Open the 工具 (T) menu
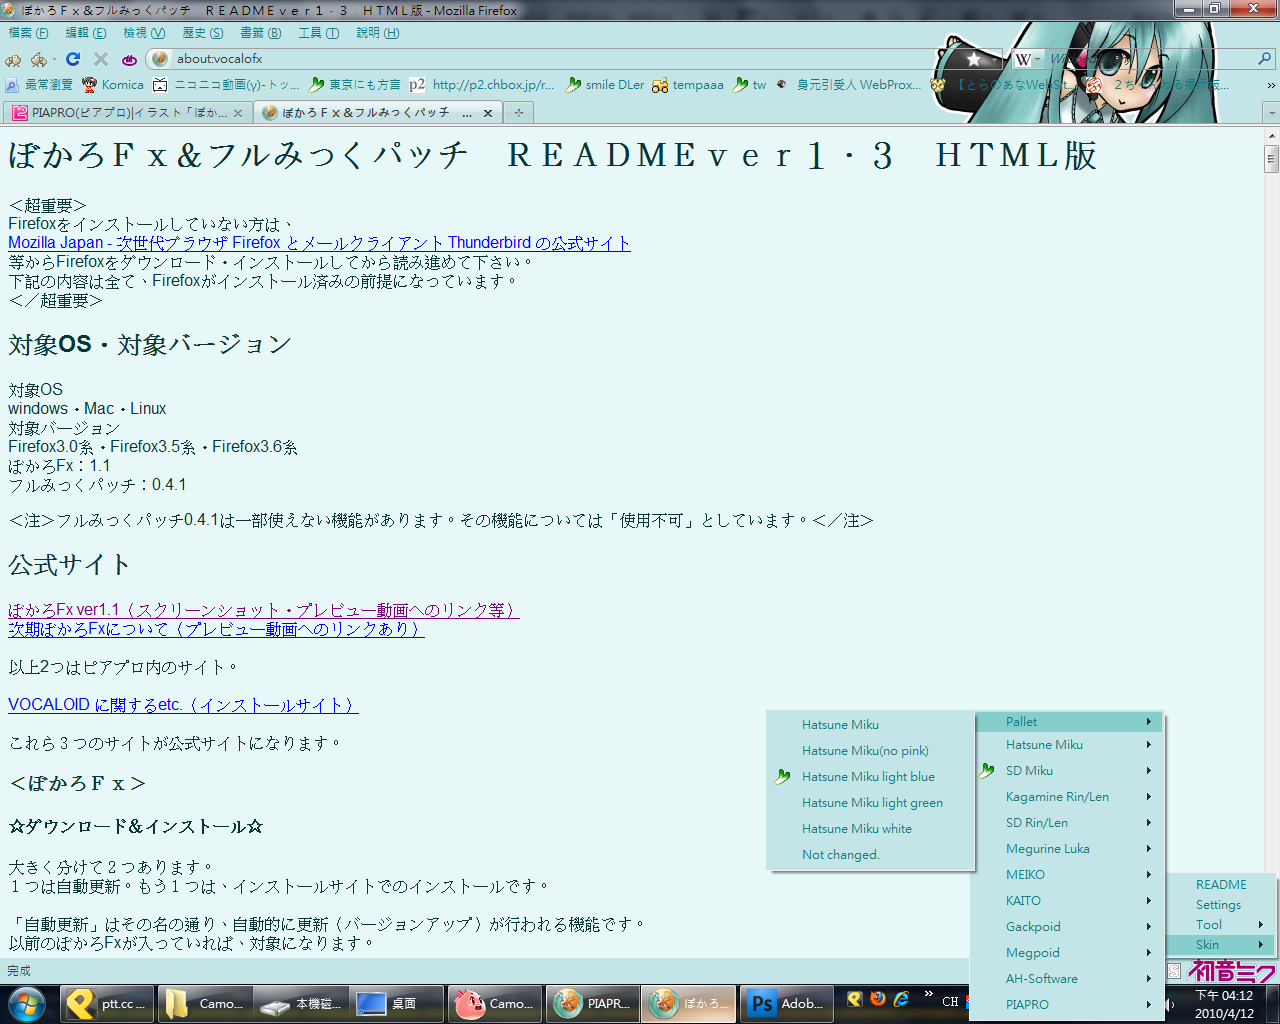The image size is (1280, 1024). [319, 33]
